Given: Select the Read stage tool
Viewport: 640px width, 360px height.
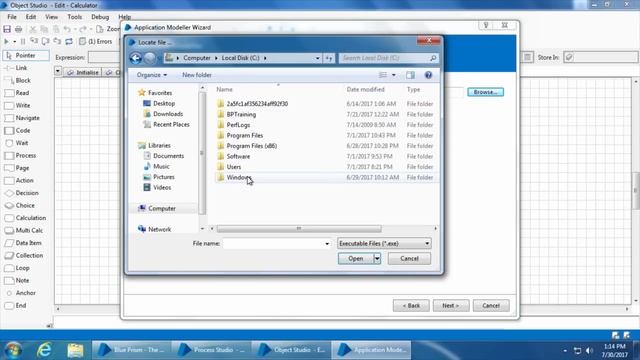Looking at the screenshot, I should click(17, 93).
